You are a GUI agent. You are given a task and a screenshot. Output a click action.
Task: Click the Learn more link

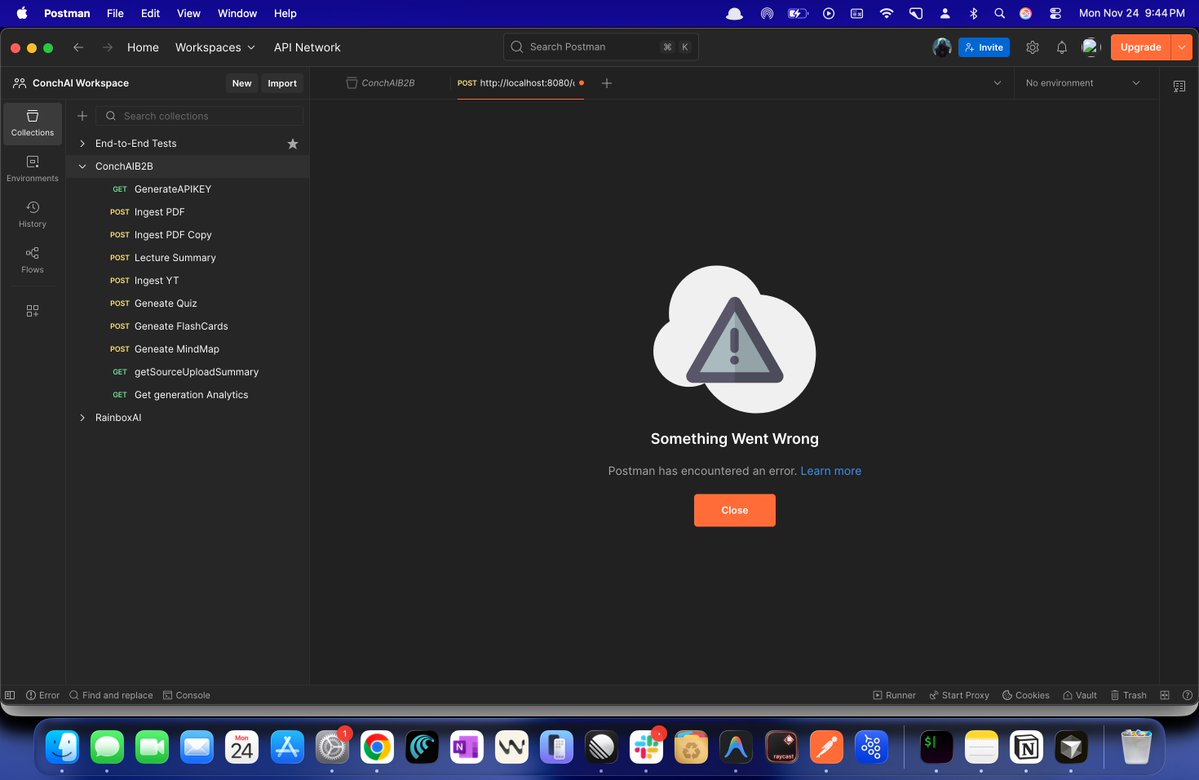point(830,470)
